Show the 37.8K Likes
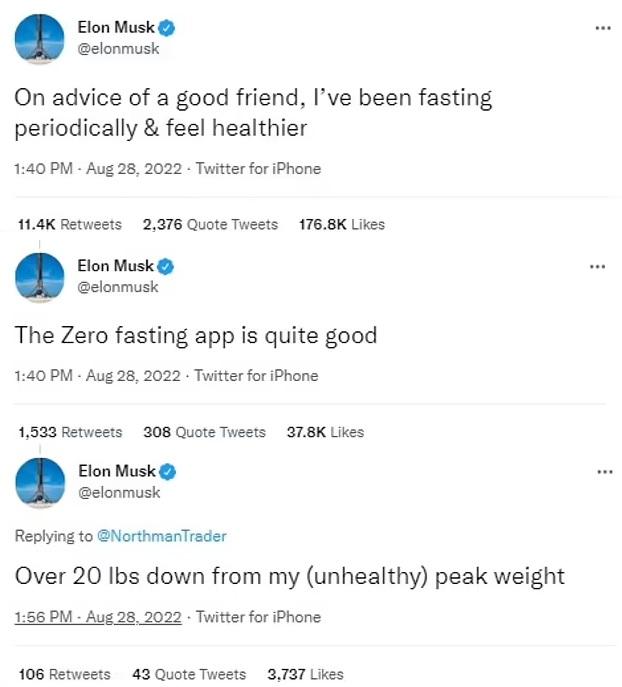The image size is (622, 687). (325, 432)
